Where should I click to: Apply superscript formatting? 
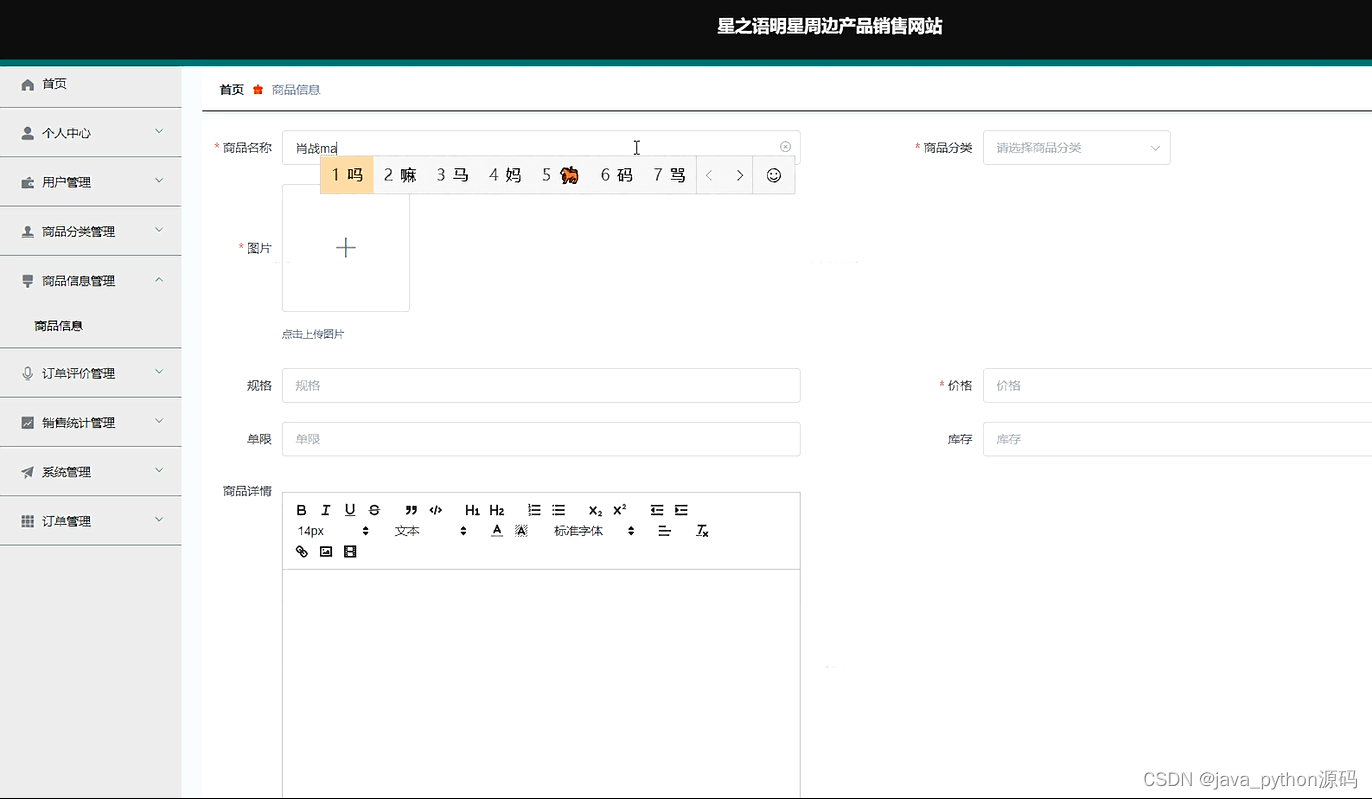(x=620, y=510)
